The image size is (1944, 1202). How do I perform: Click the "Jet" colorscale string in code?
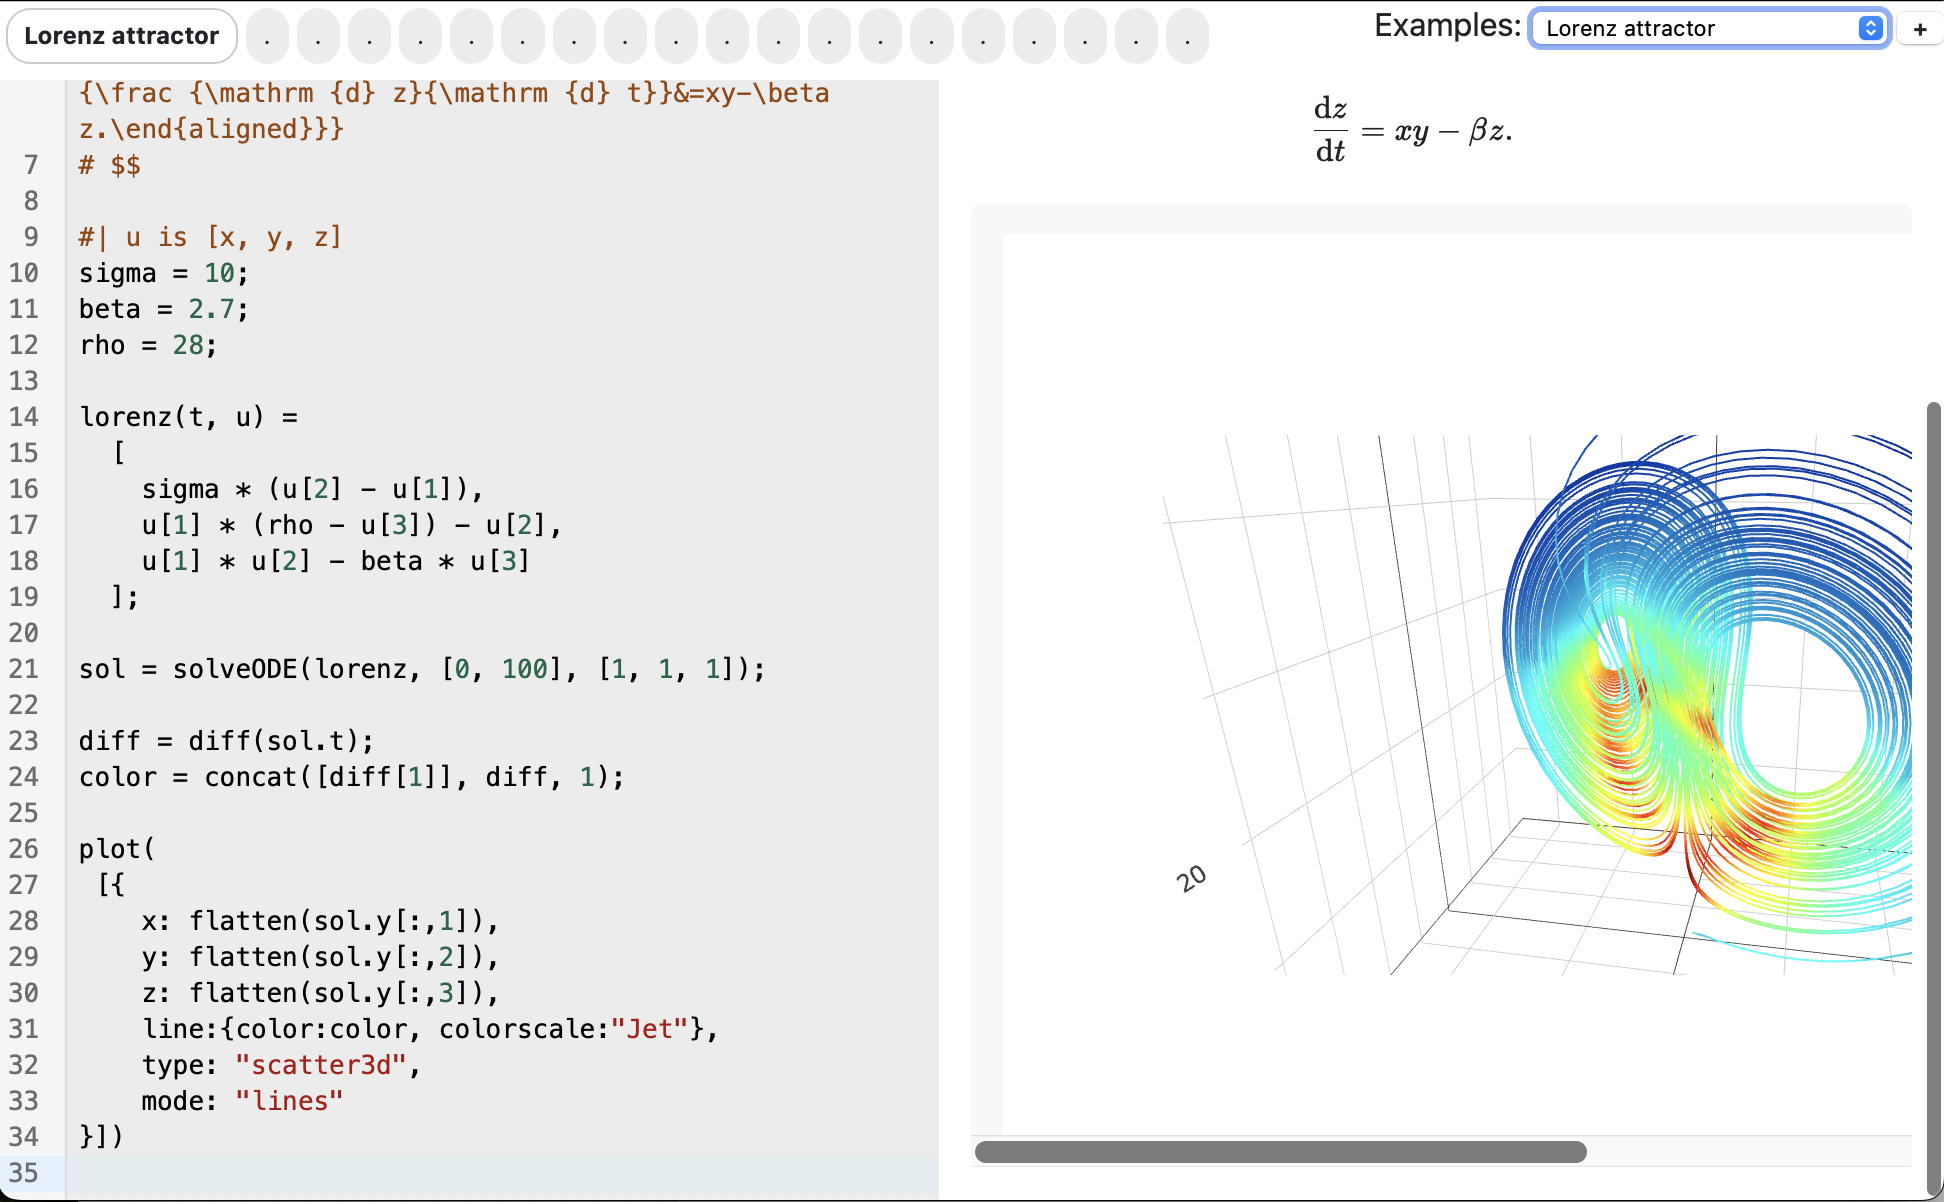click(x=650, y=1029)
